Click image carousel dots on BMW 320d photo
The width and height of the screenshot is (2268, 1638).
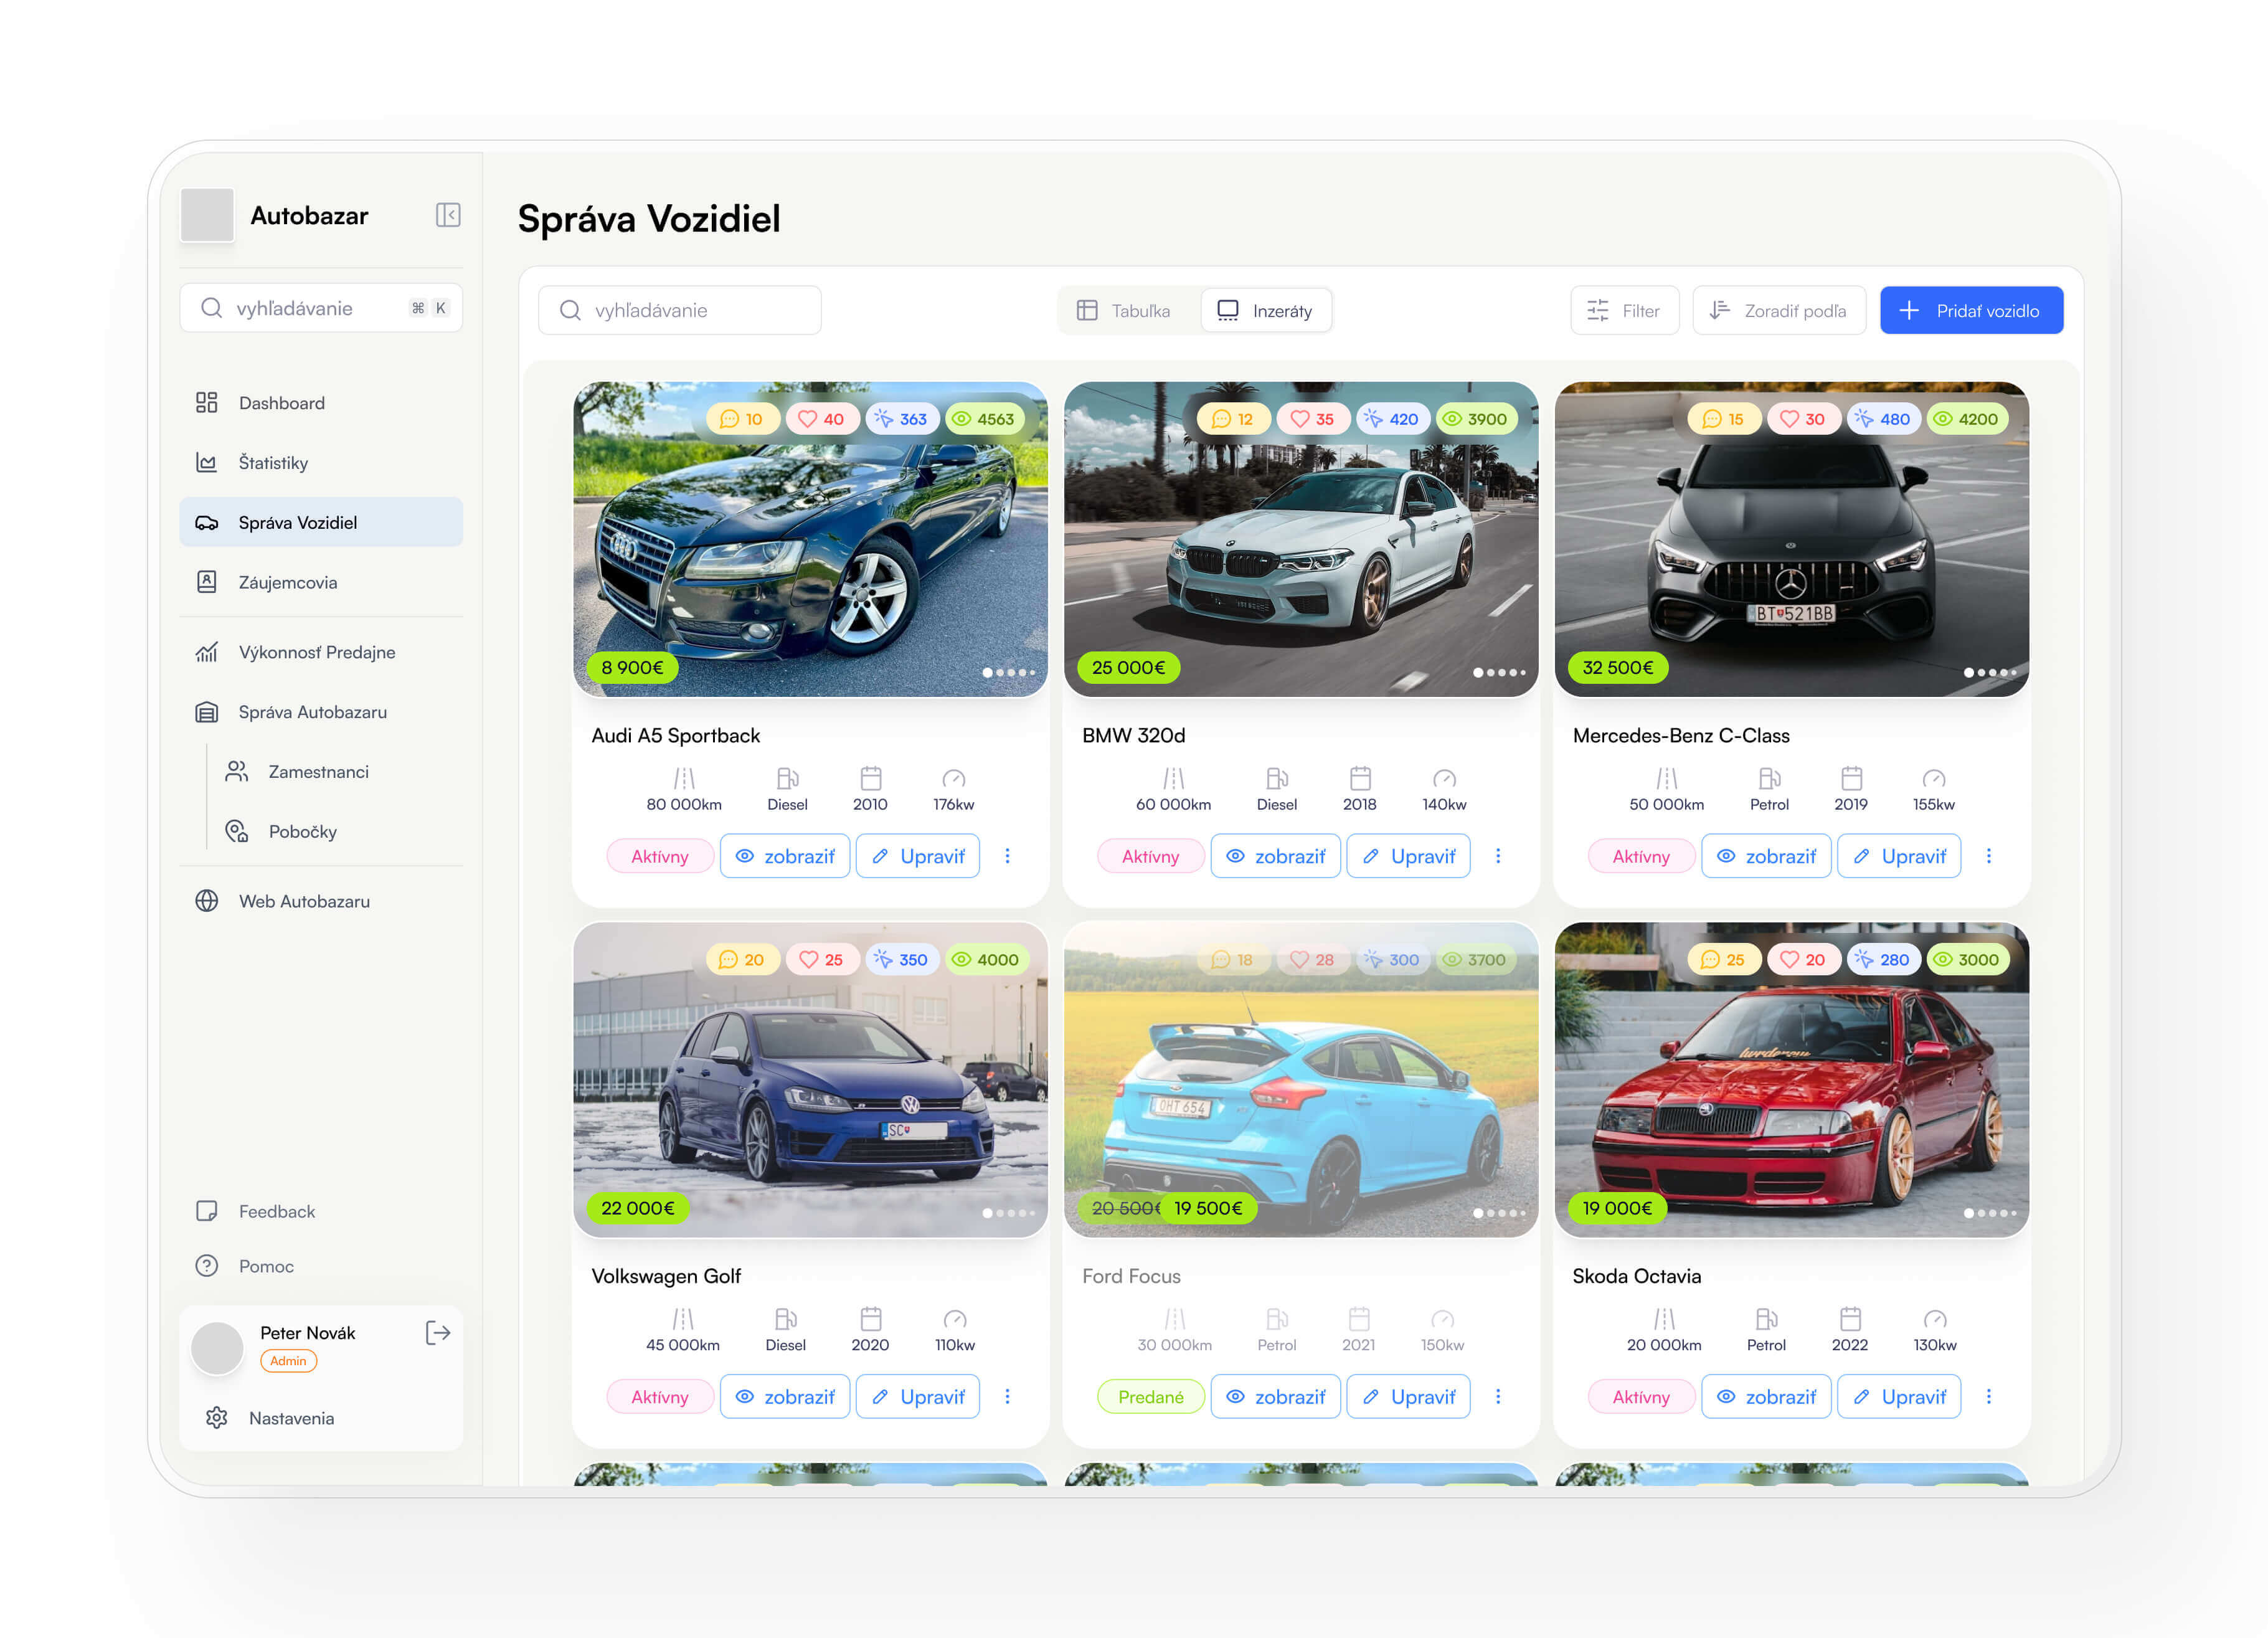[x=1498, y=672]
